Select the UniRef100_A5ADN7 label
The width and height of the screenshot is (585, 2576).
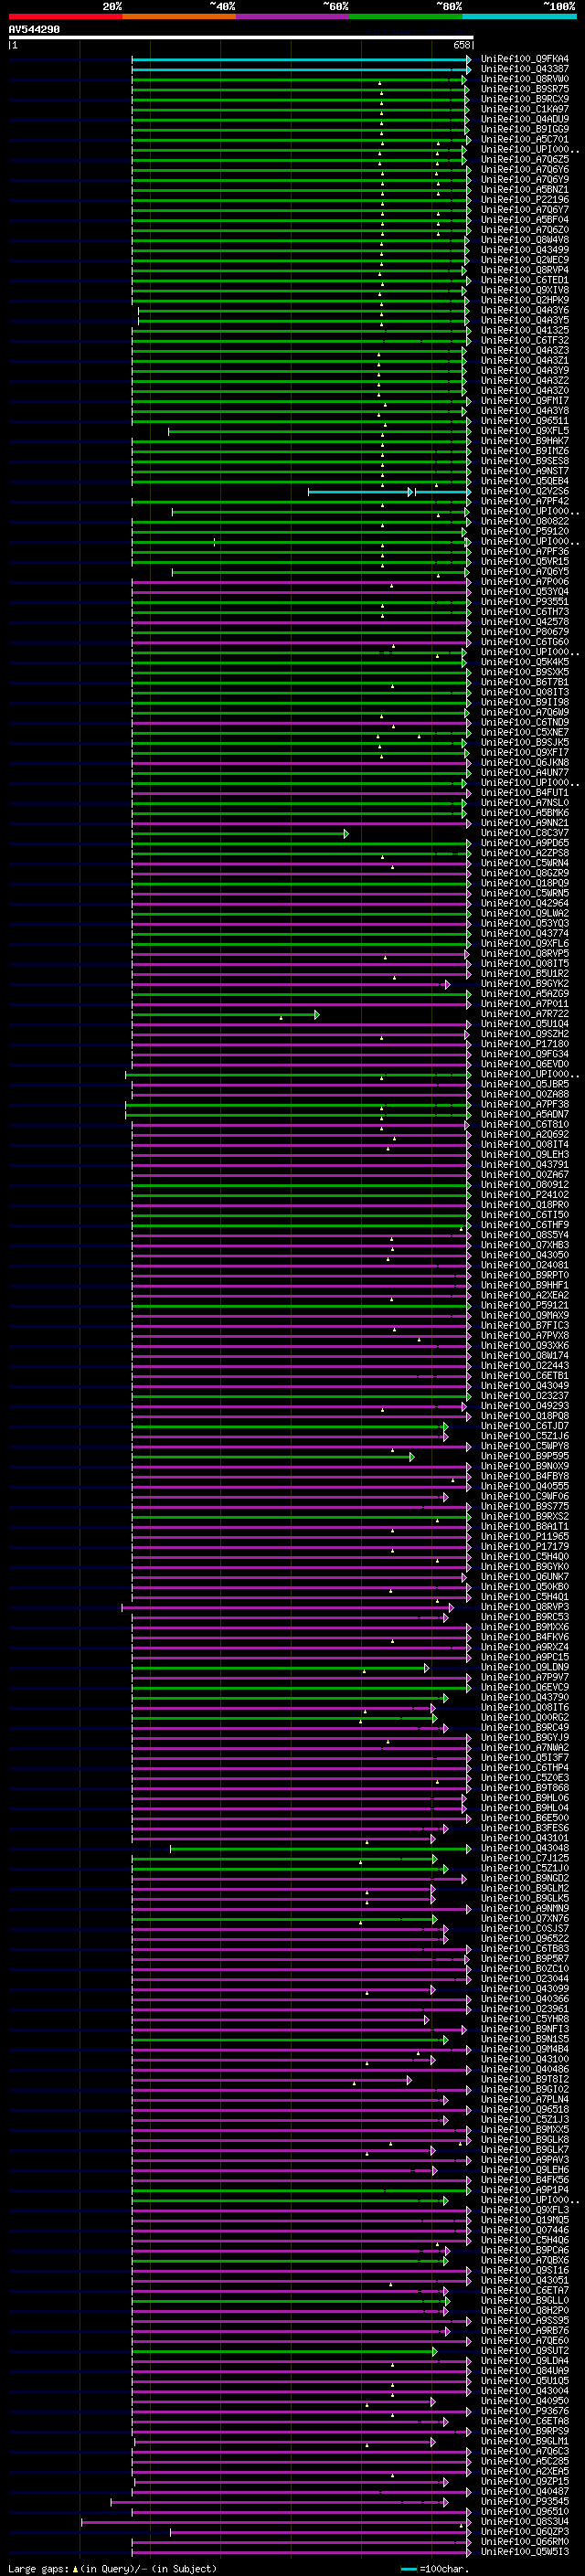(525, 1115)
